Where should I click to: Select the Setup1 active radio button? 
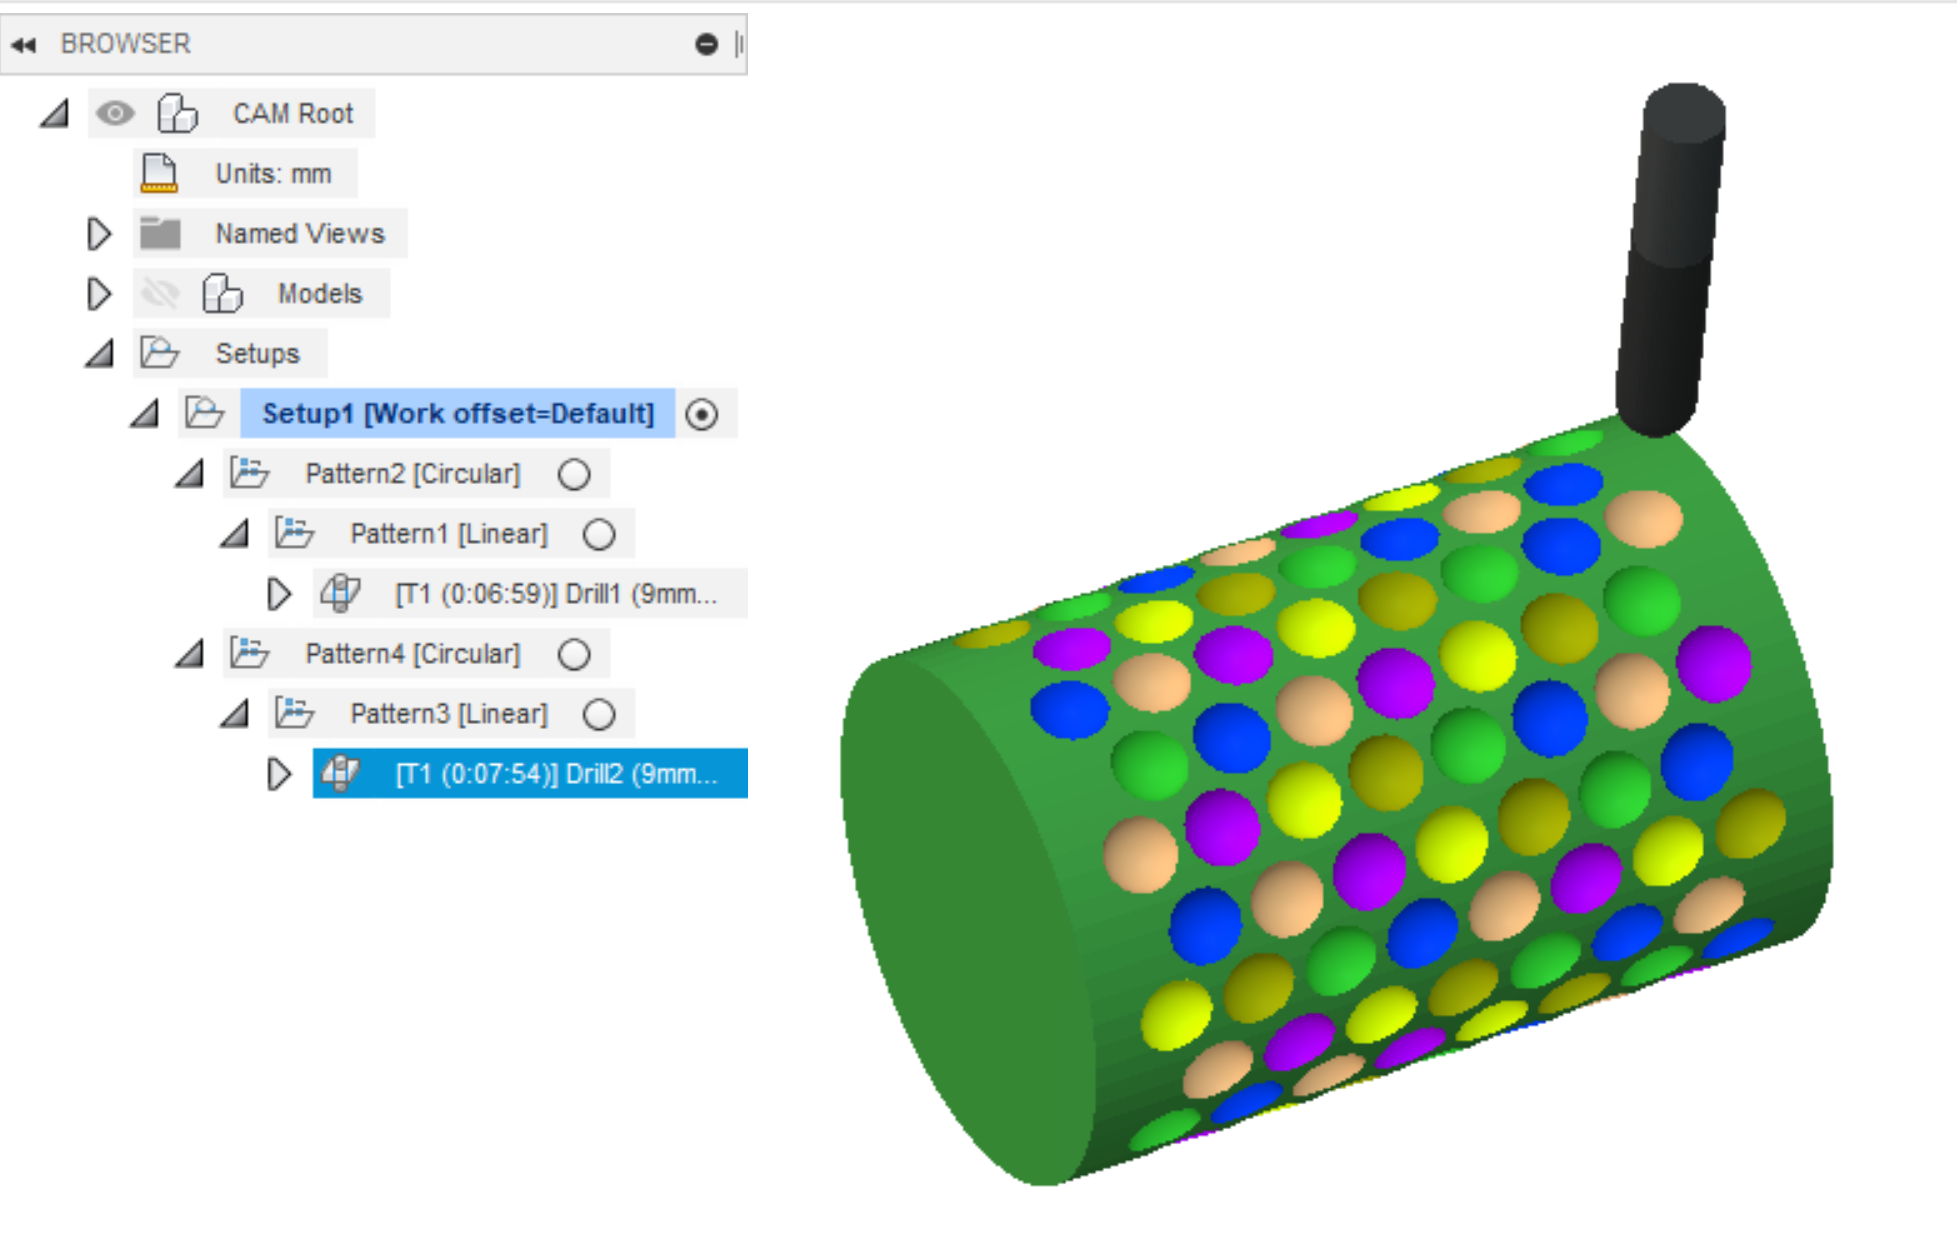(x=703, y=413)
